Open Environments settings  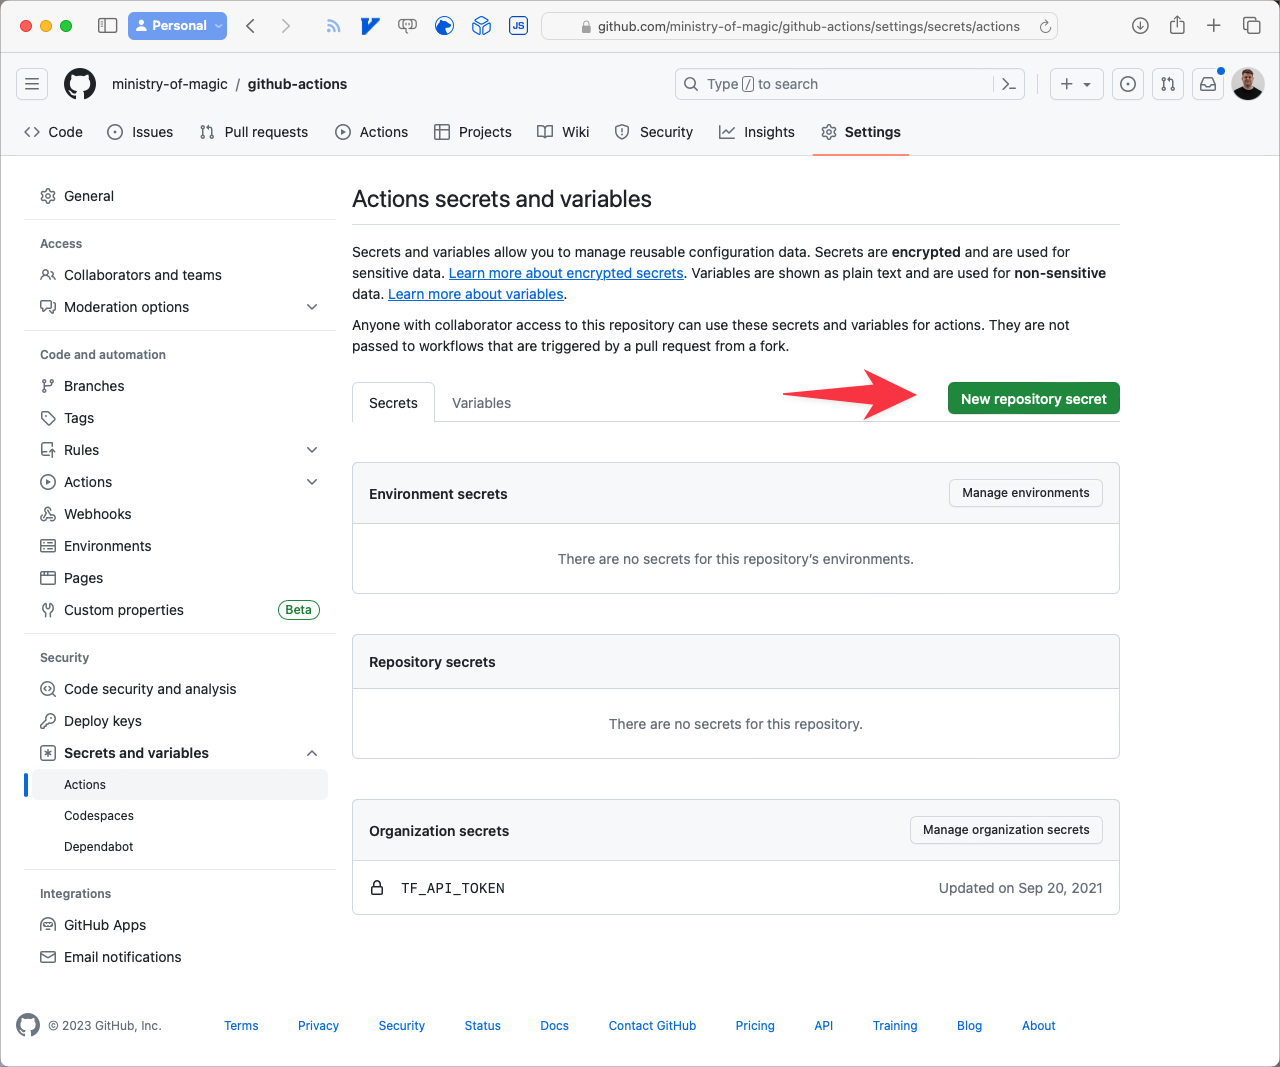click(x=180, y=546)
